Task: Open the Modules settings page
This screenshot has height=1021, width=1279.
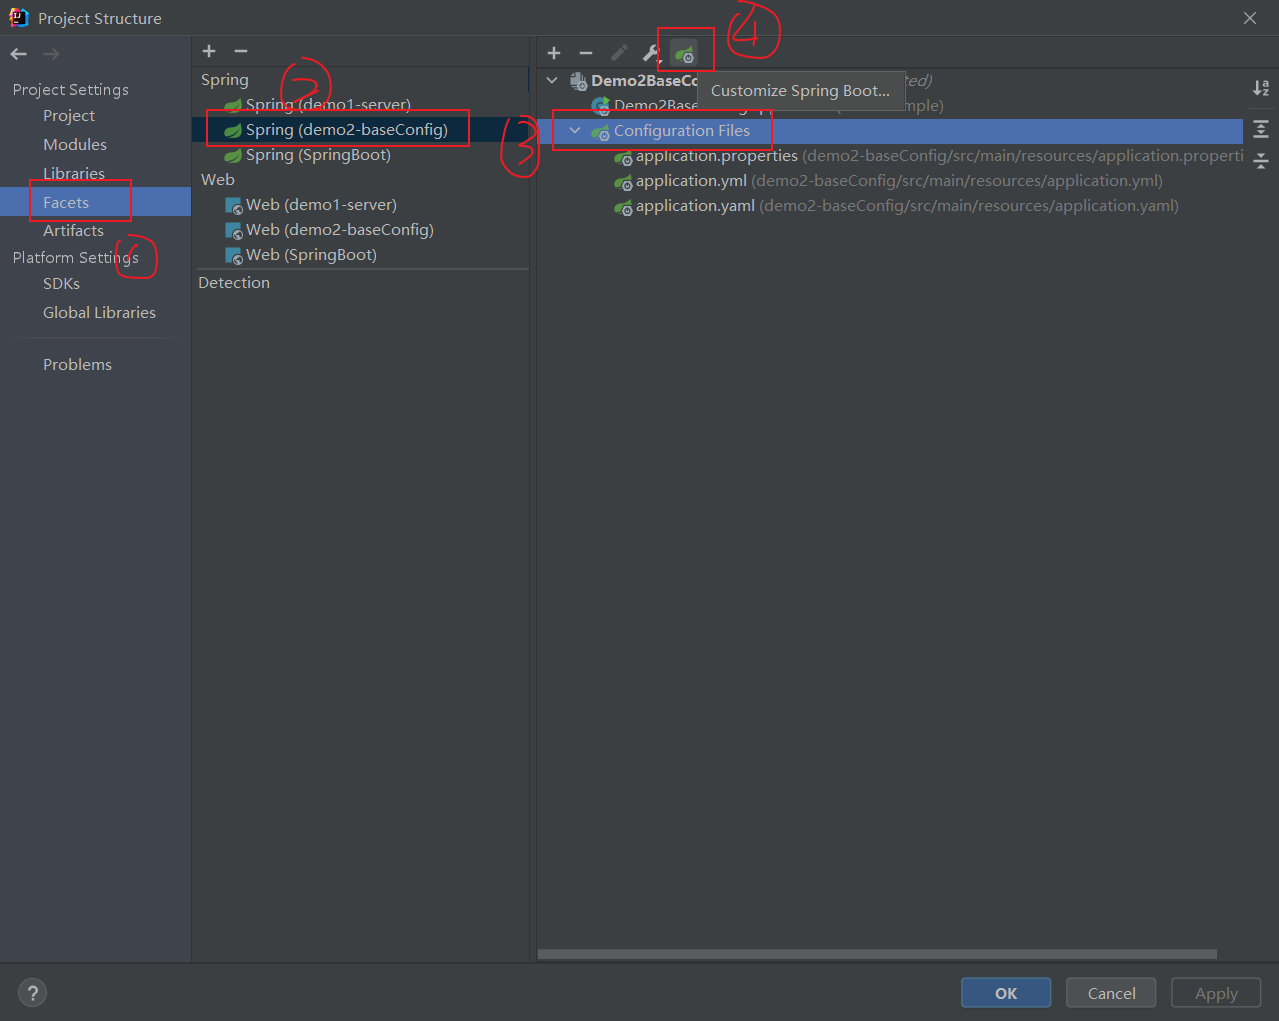Action: [x=75, y=145]
